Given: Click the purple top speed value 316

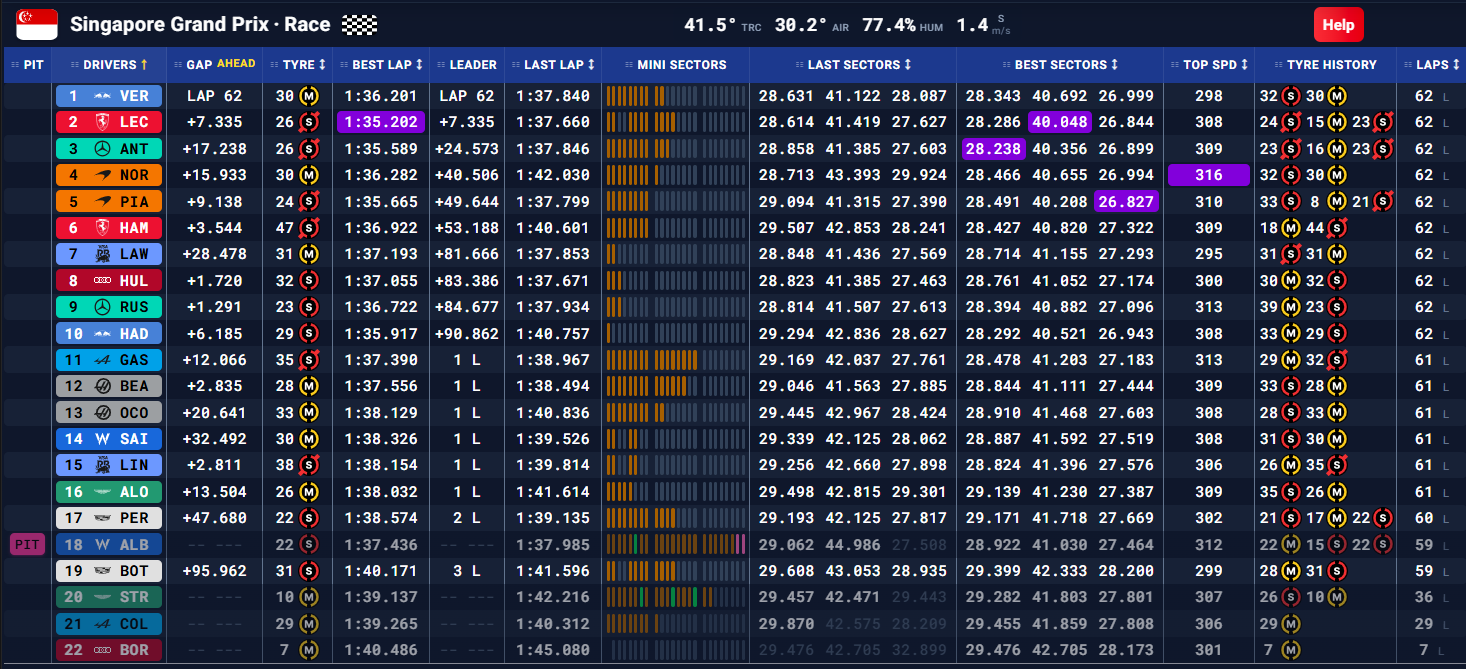Looking at the screenshot, I should [1208, 175].
